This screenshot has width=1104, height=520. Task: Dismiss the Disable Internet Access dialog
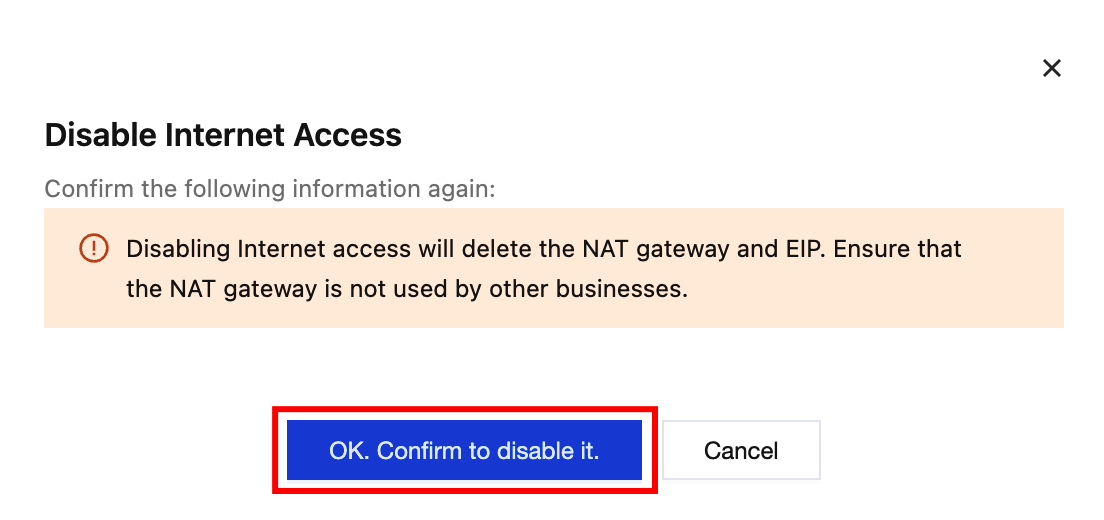coord(1051,68)
